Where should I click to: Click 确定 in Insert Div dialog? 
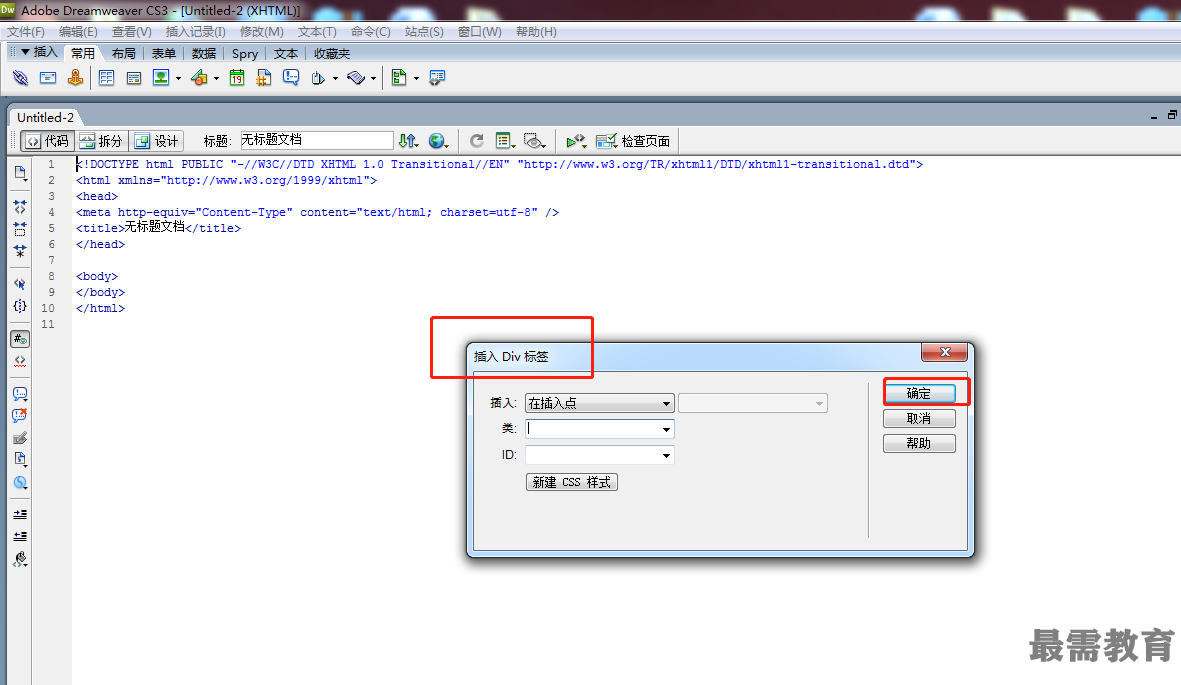[919, 393]
